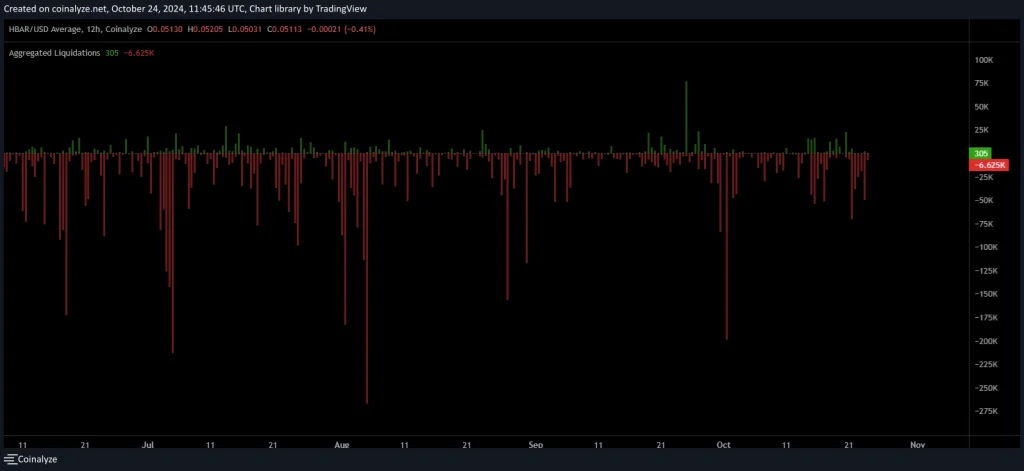Click the 100K price axis label
Screen dimensions: 1024x471
point(984,60)
